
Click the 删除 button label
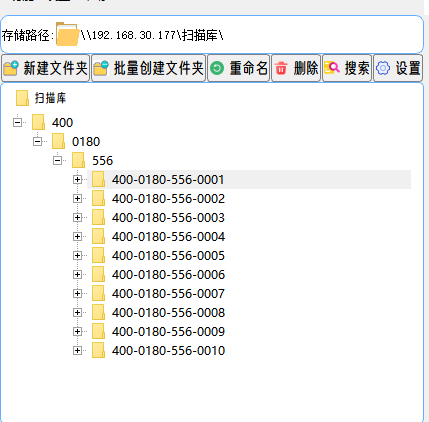click(306, 68)
